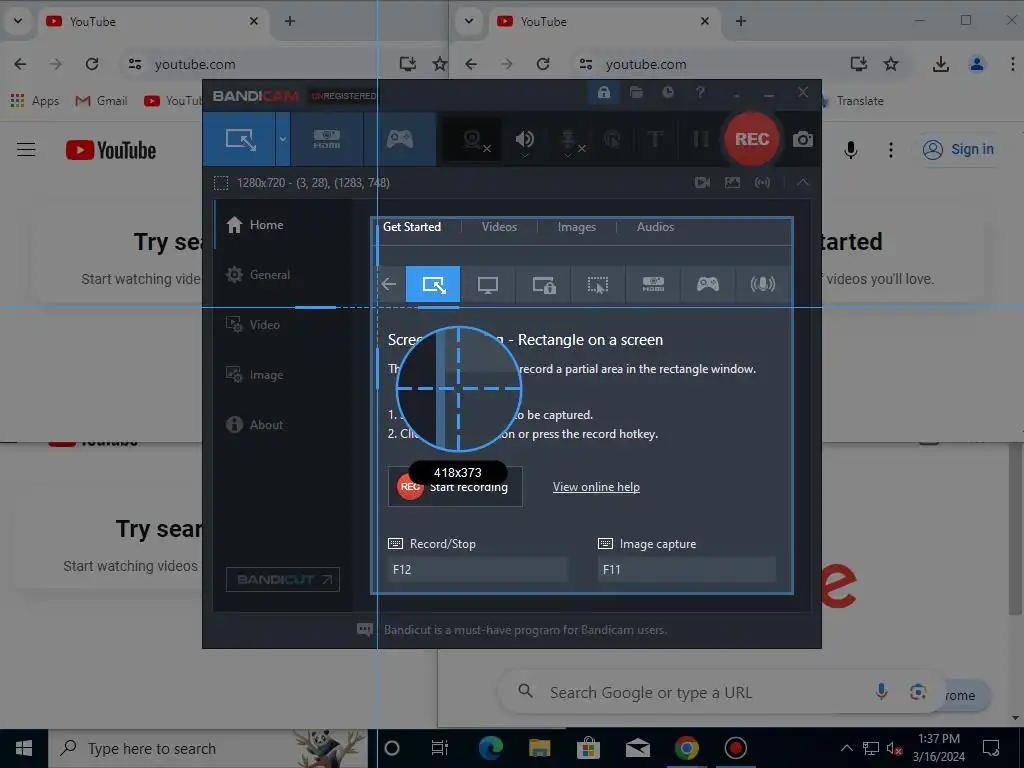Click the broadcast signal icon in the status row
1024x768 pixels.
pyautogui.click(x=763, y=183)
